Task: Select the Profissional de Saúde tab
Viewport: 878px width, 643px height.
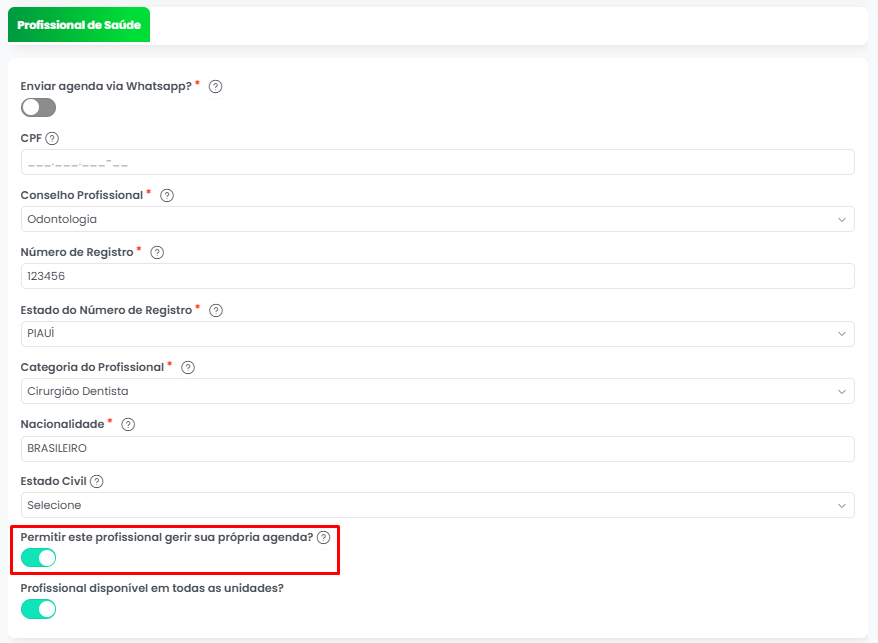Action: (x=79, y=25)
